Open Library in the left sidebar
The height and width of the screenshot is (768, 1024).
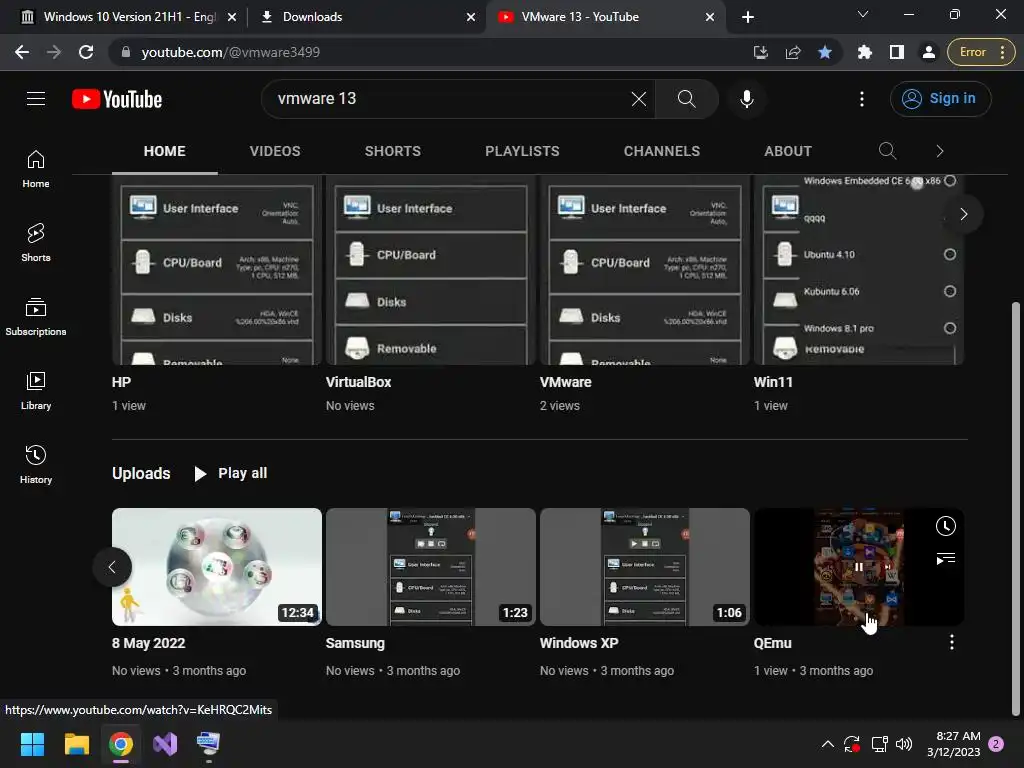[36, 391]
